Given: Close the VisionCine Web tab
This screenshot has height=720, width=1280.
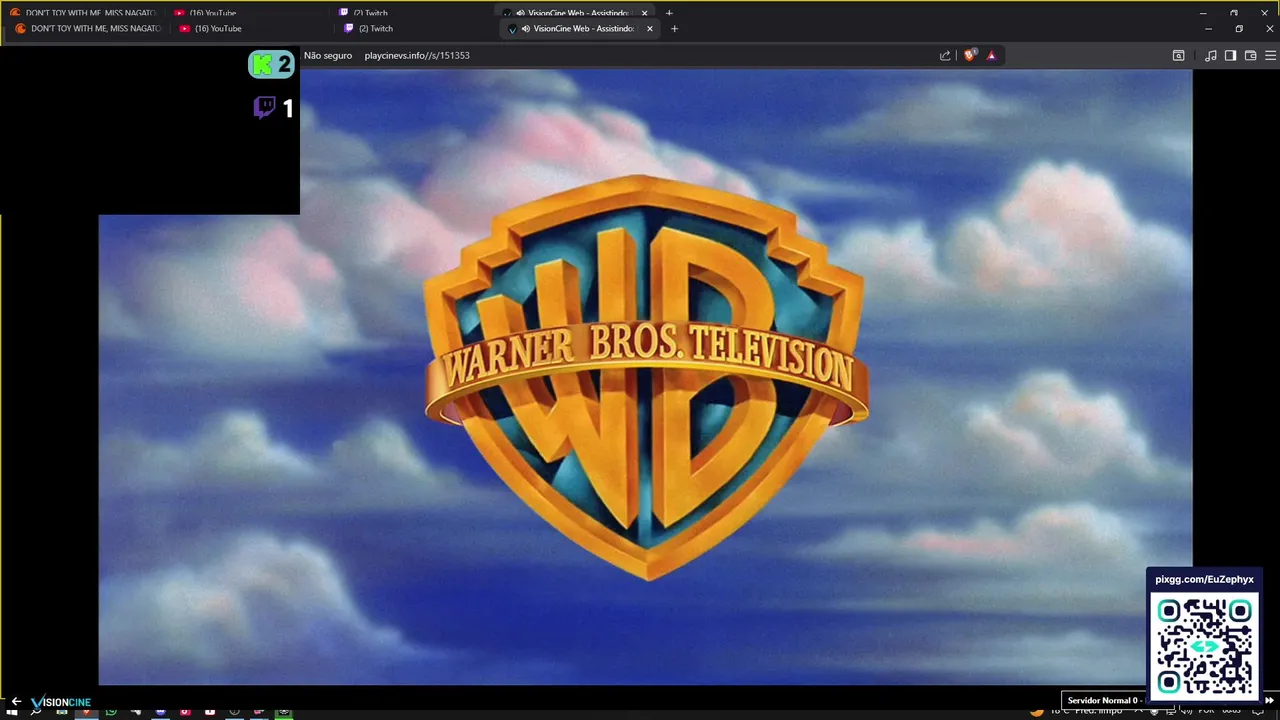Looking at the screenshot, I should (x=650, y=29).
